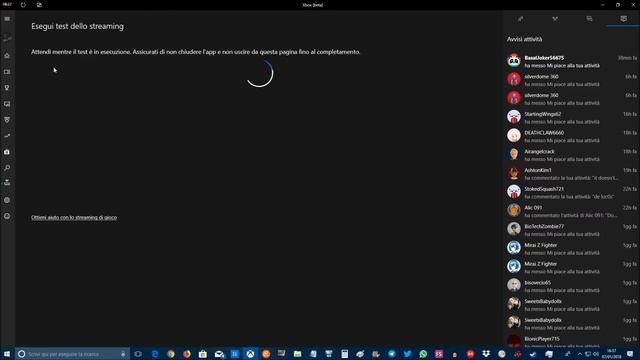640x360 pixels.
Task: Open the Connection console icon in sidebar
Action: pyautogui.click(x=7, y=182)
